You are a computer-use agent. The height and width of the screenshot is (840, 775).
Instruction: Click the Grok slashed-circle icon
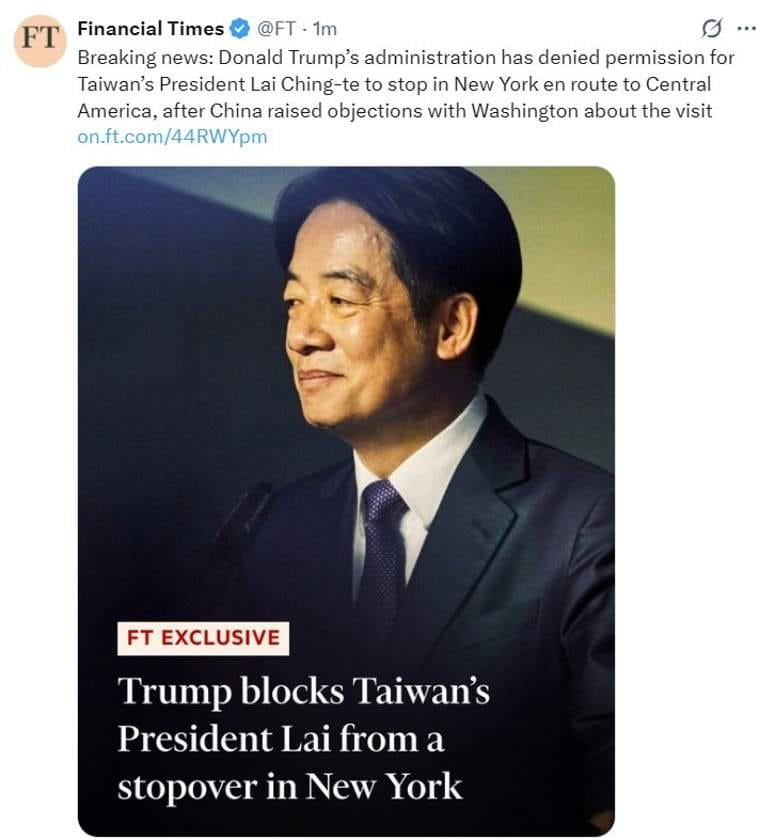click(713, 28)
